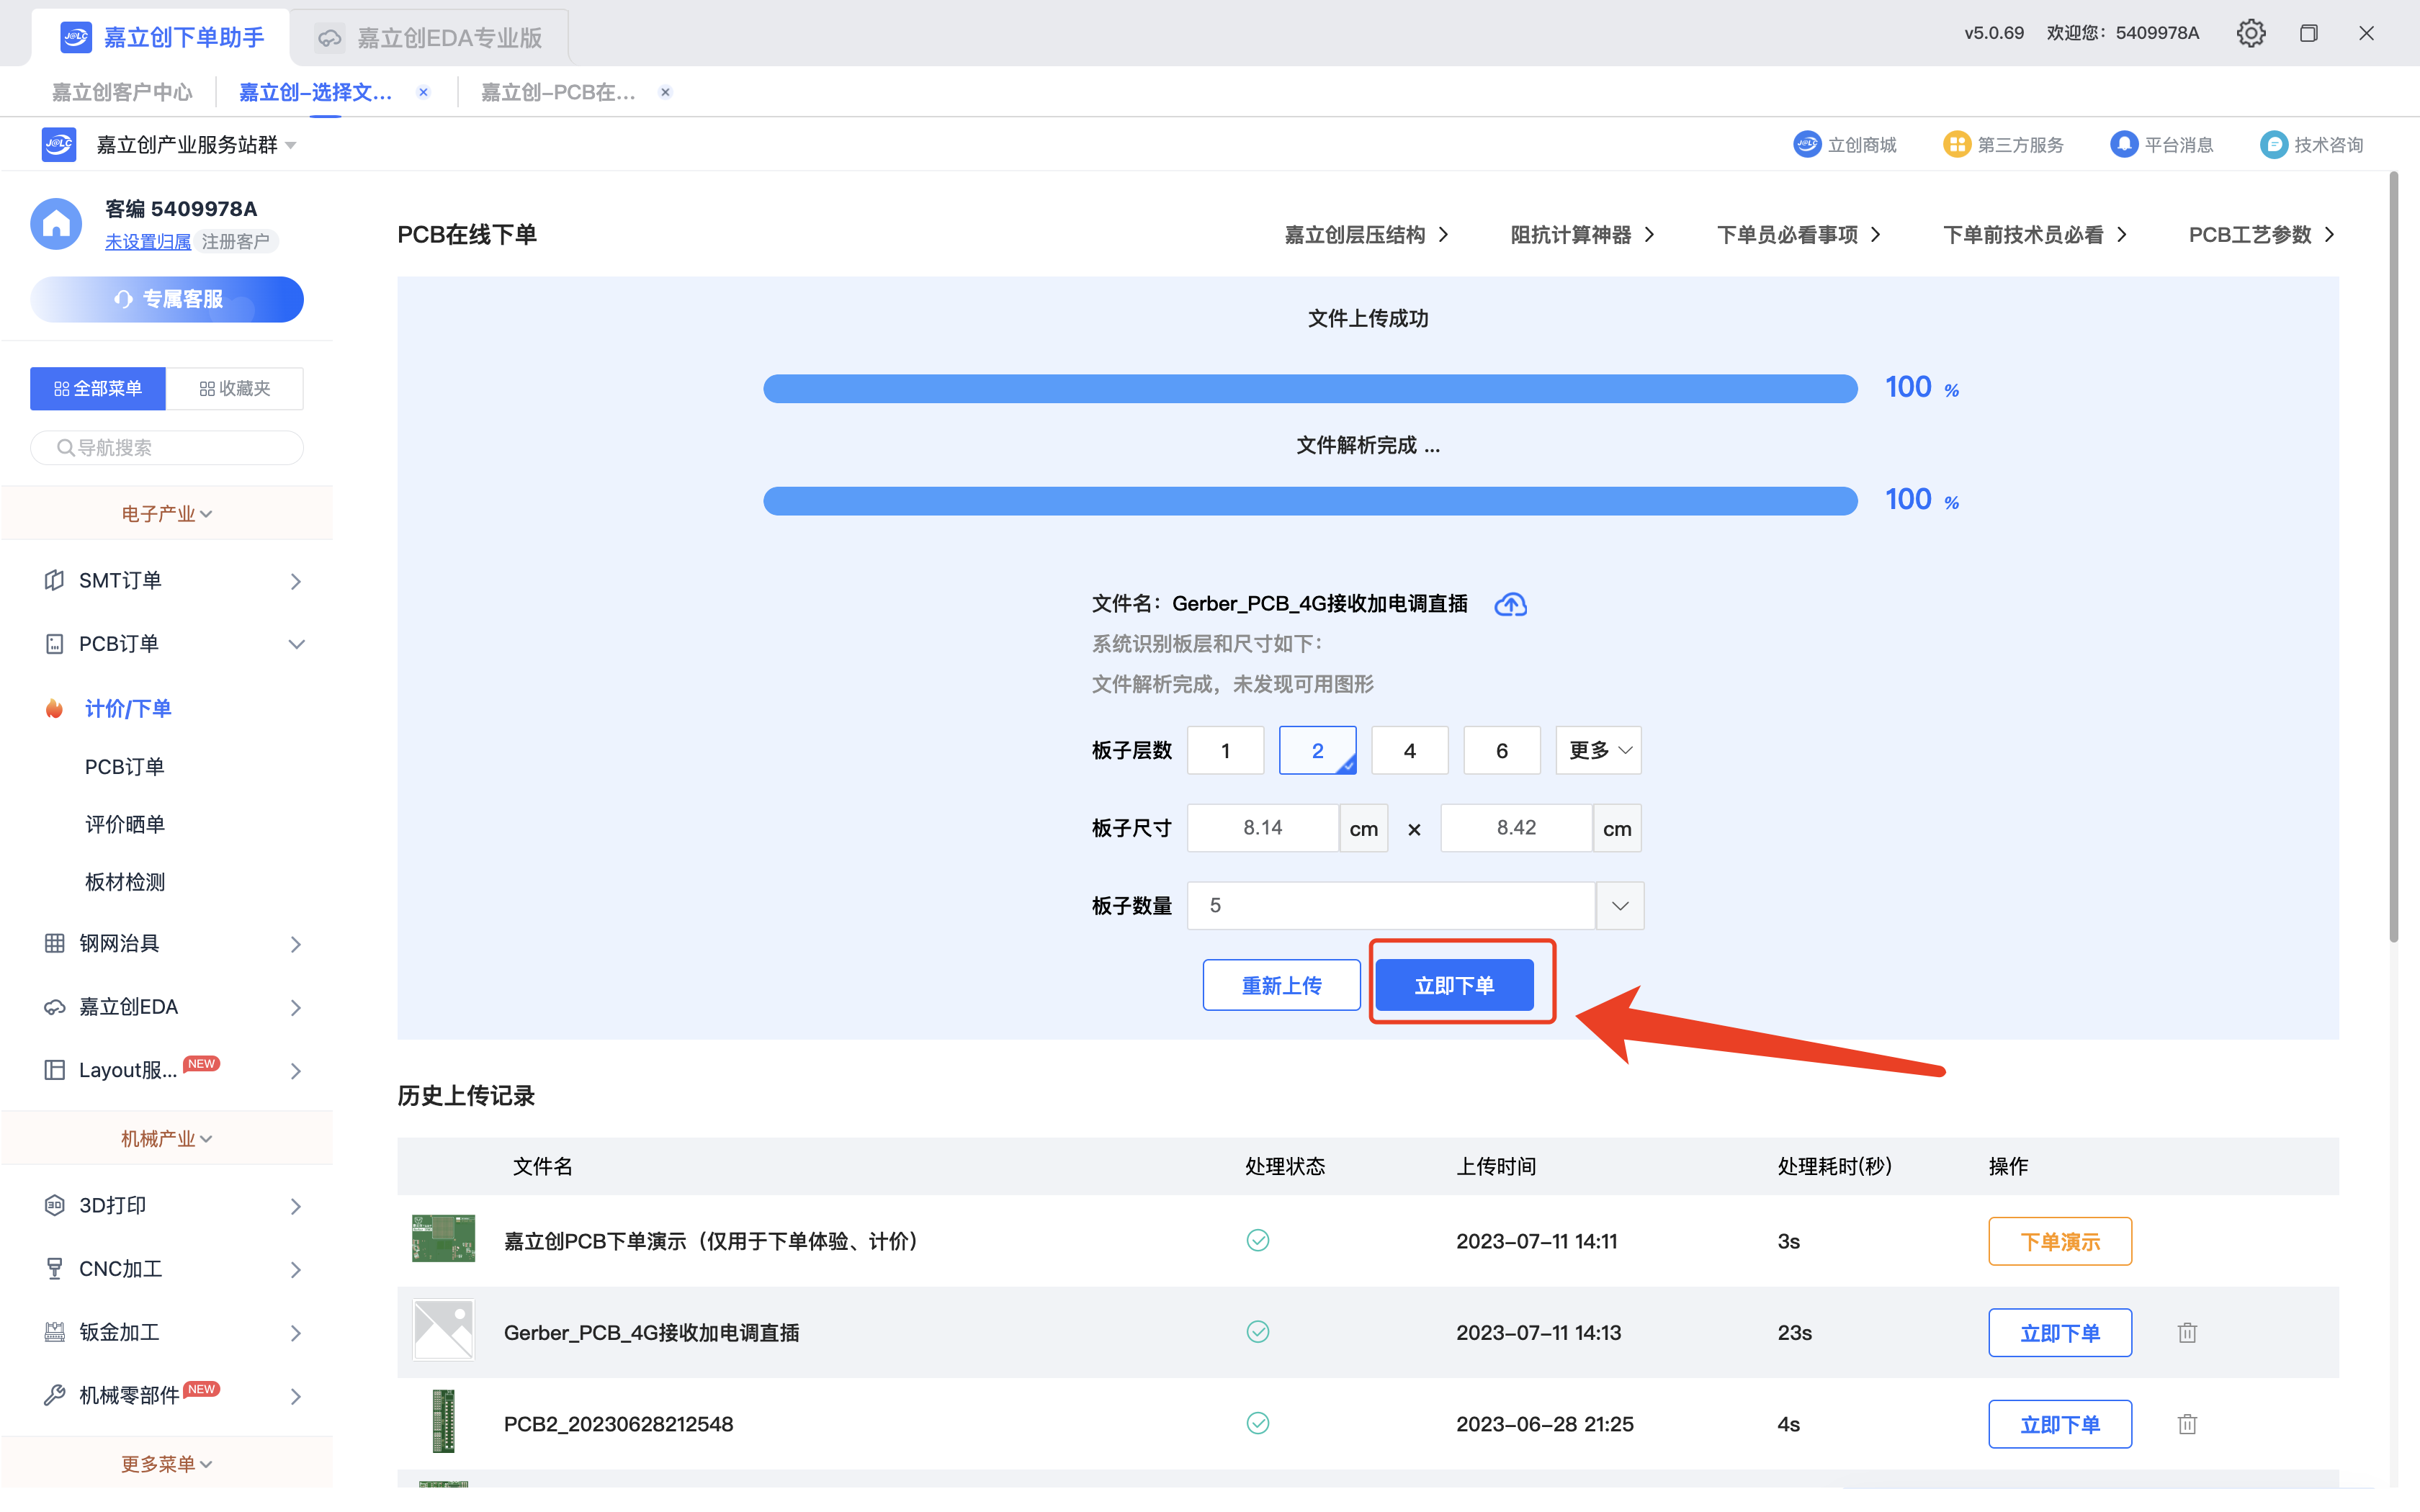
Task: Click the 机械零部件 wrench icon
Action: (x=54, y=1395)
